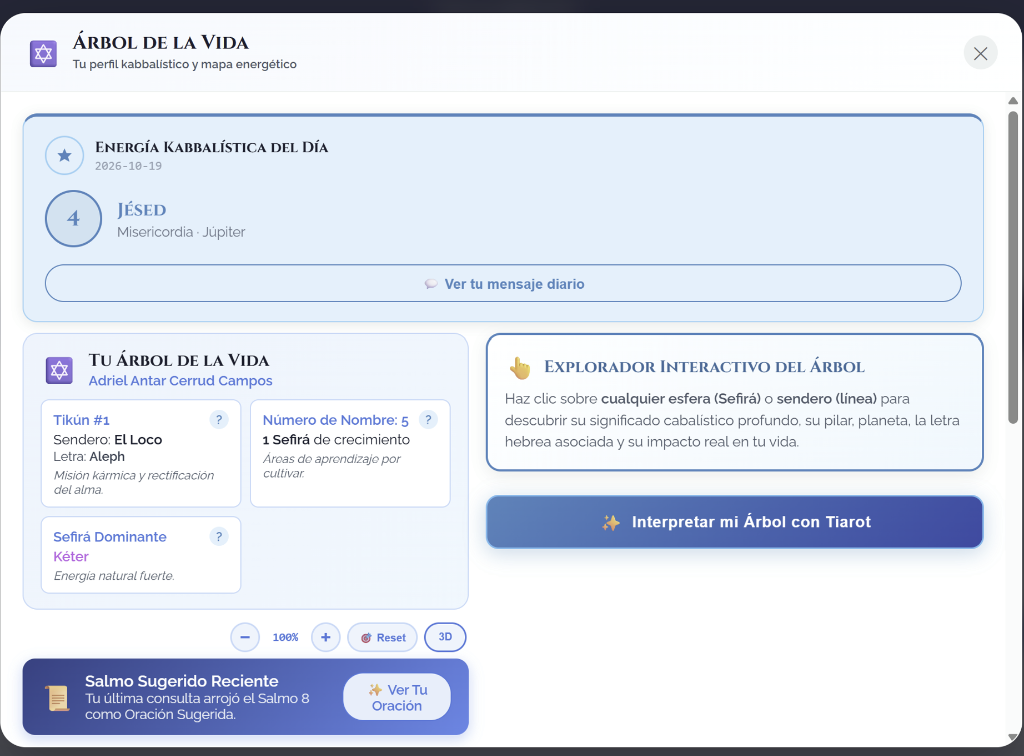The width and height of the screenshot is (1024, 756).
Task: Click Interpretar mi Árbol con Tiarot
Action: click(735, 522)
